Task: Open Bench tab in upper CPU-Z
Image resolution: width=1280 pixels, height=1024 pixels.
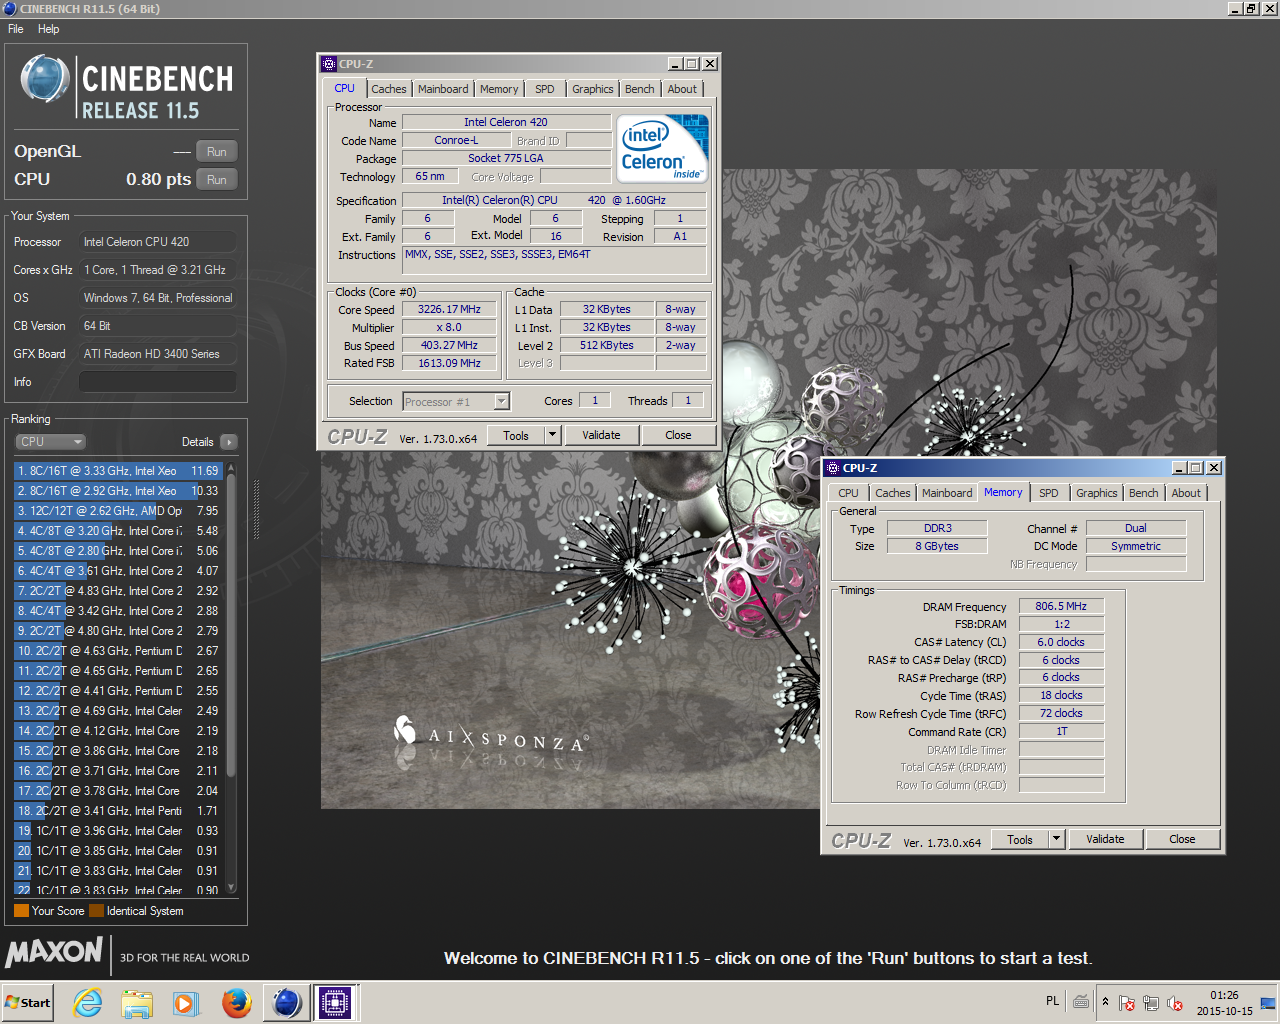Action: pyautogui.click(x=640, y=89)
